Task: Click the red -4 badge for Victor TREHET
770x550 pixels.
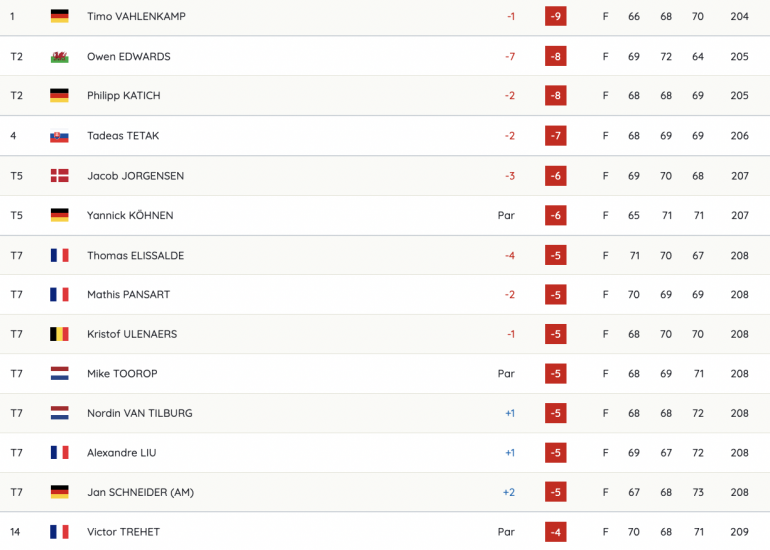Action: [x=555, y=532]
